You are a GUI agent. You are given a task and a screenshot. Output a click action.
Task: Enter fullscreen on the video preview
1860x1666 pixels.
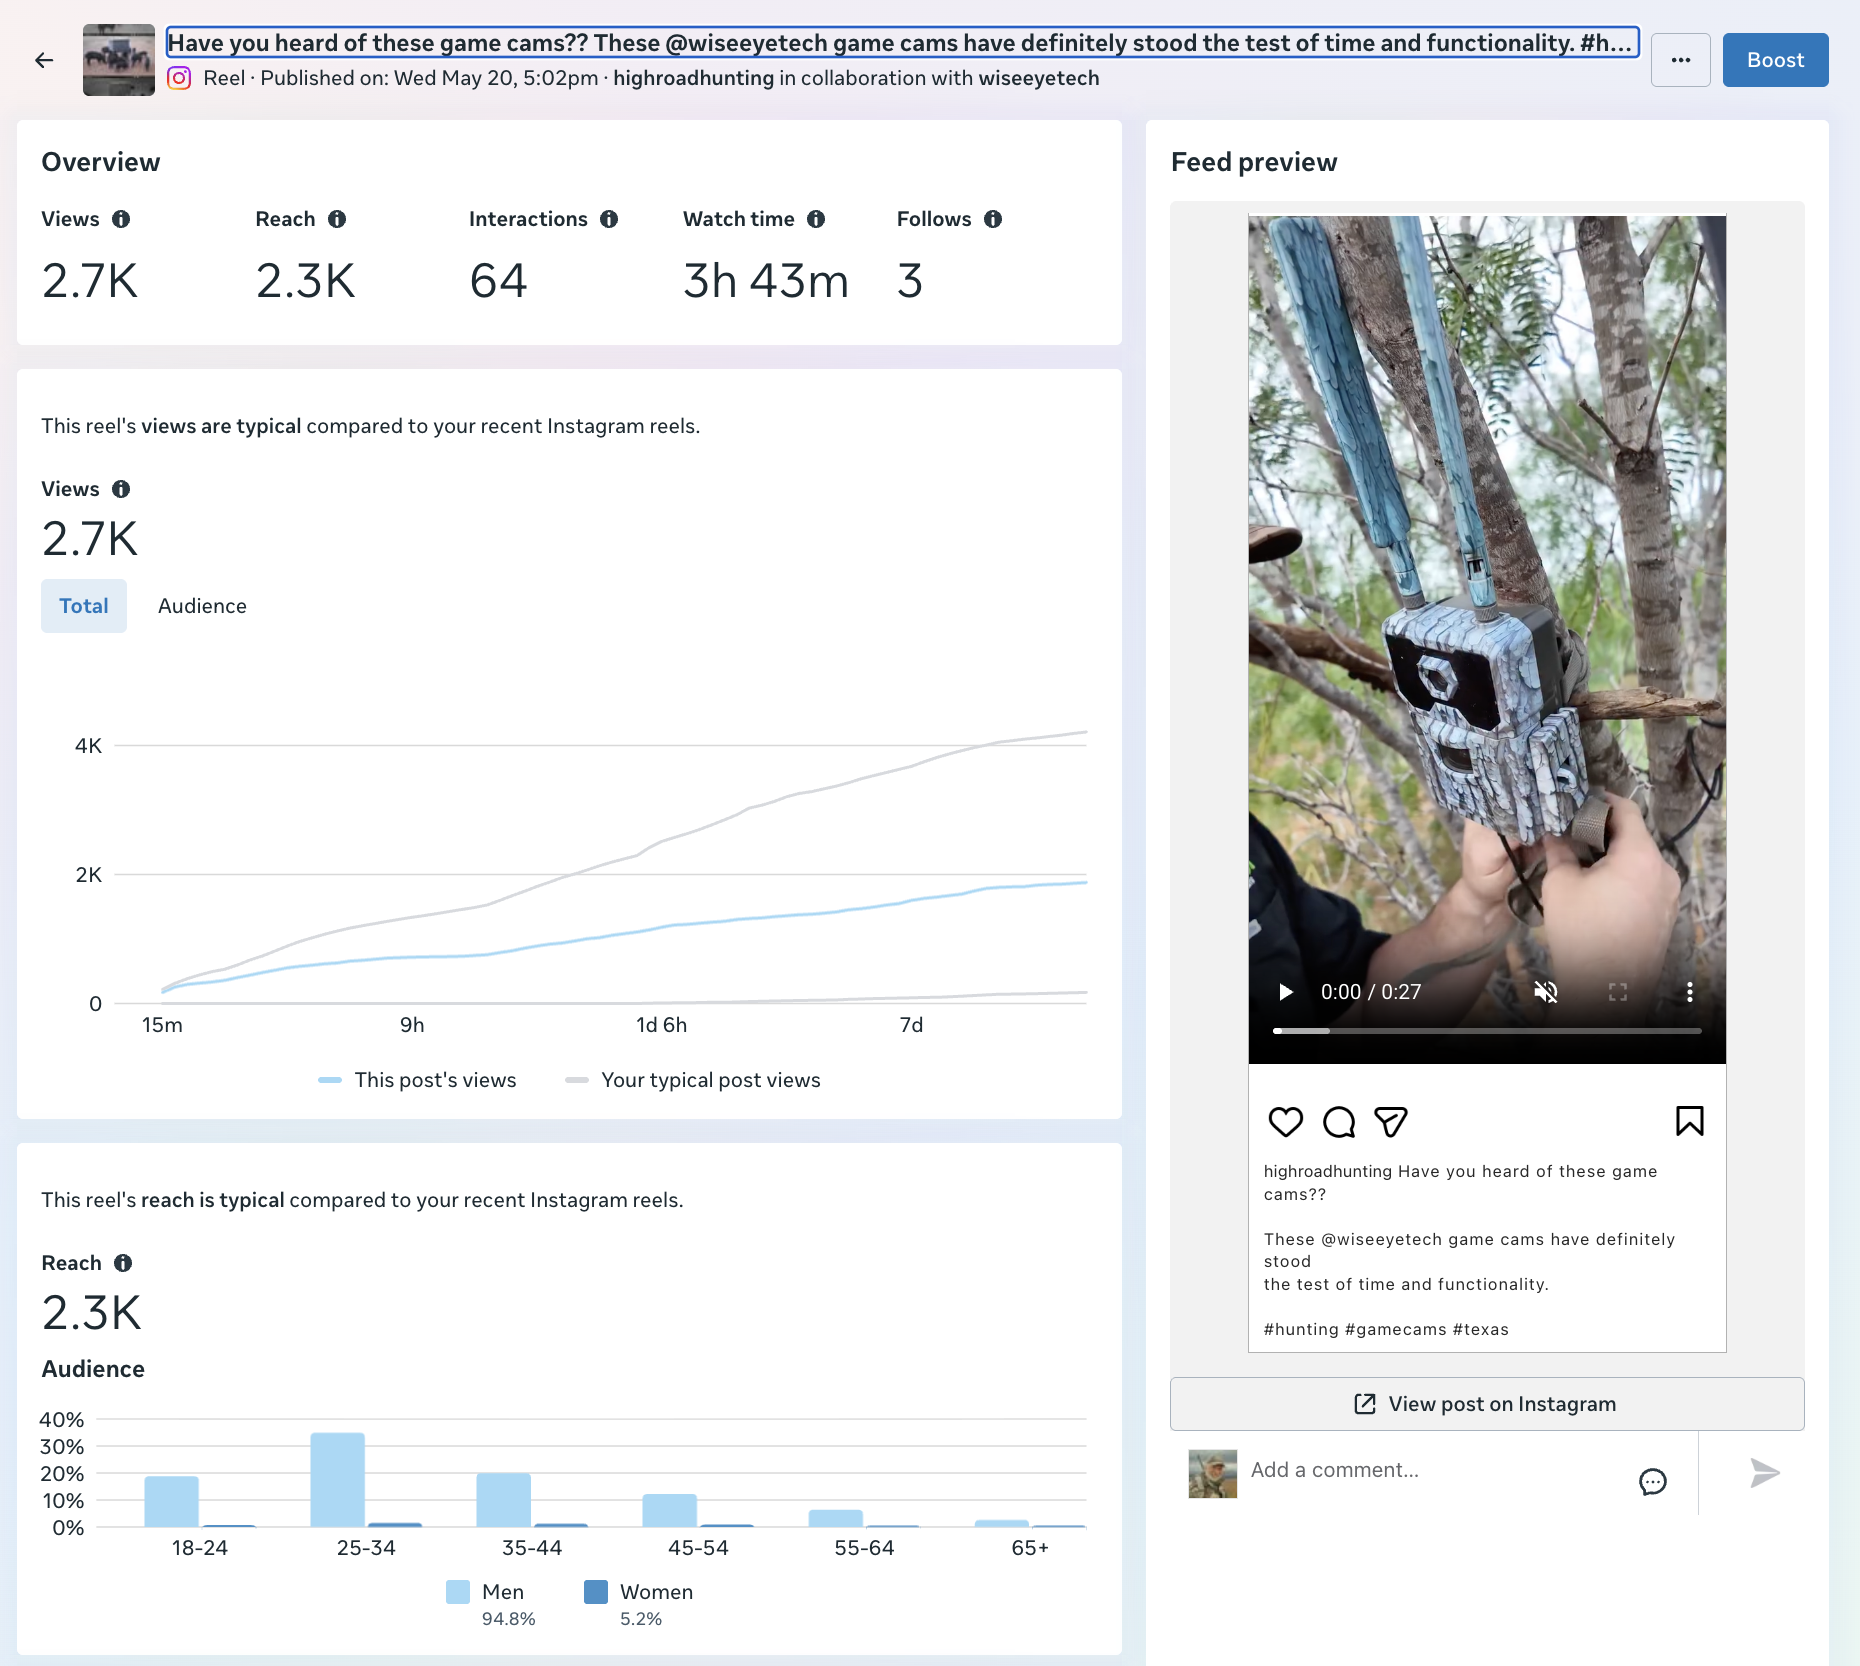click(1618, 992)
